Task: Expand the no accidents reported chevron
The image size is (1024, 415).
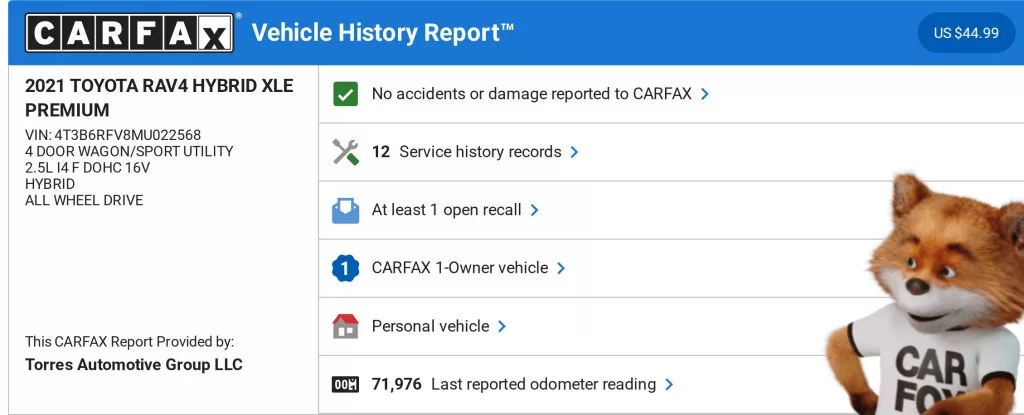Action: point(705,94)
